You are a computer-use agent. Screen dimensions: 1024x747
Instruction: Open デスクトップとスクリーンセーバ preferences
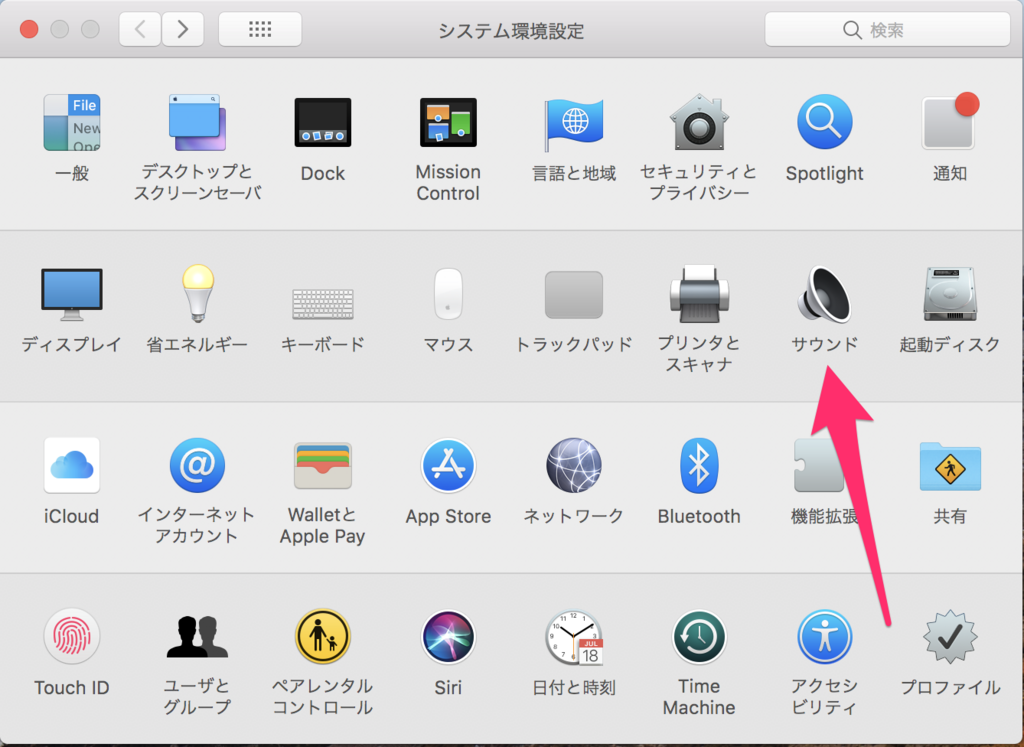click(x=197, y=123)
